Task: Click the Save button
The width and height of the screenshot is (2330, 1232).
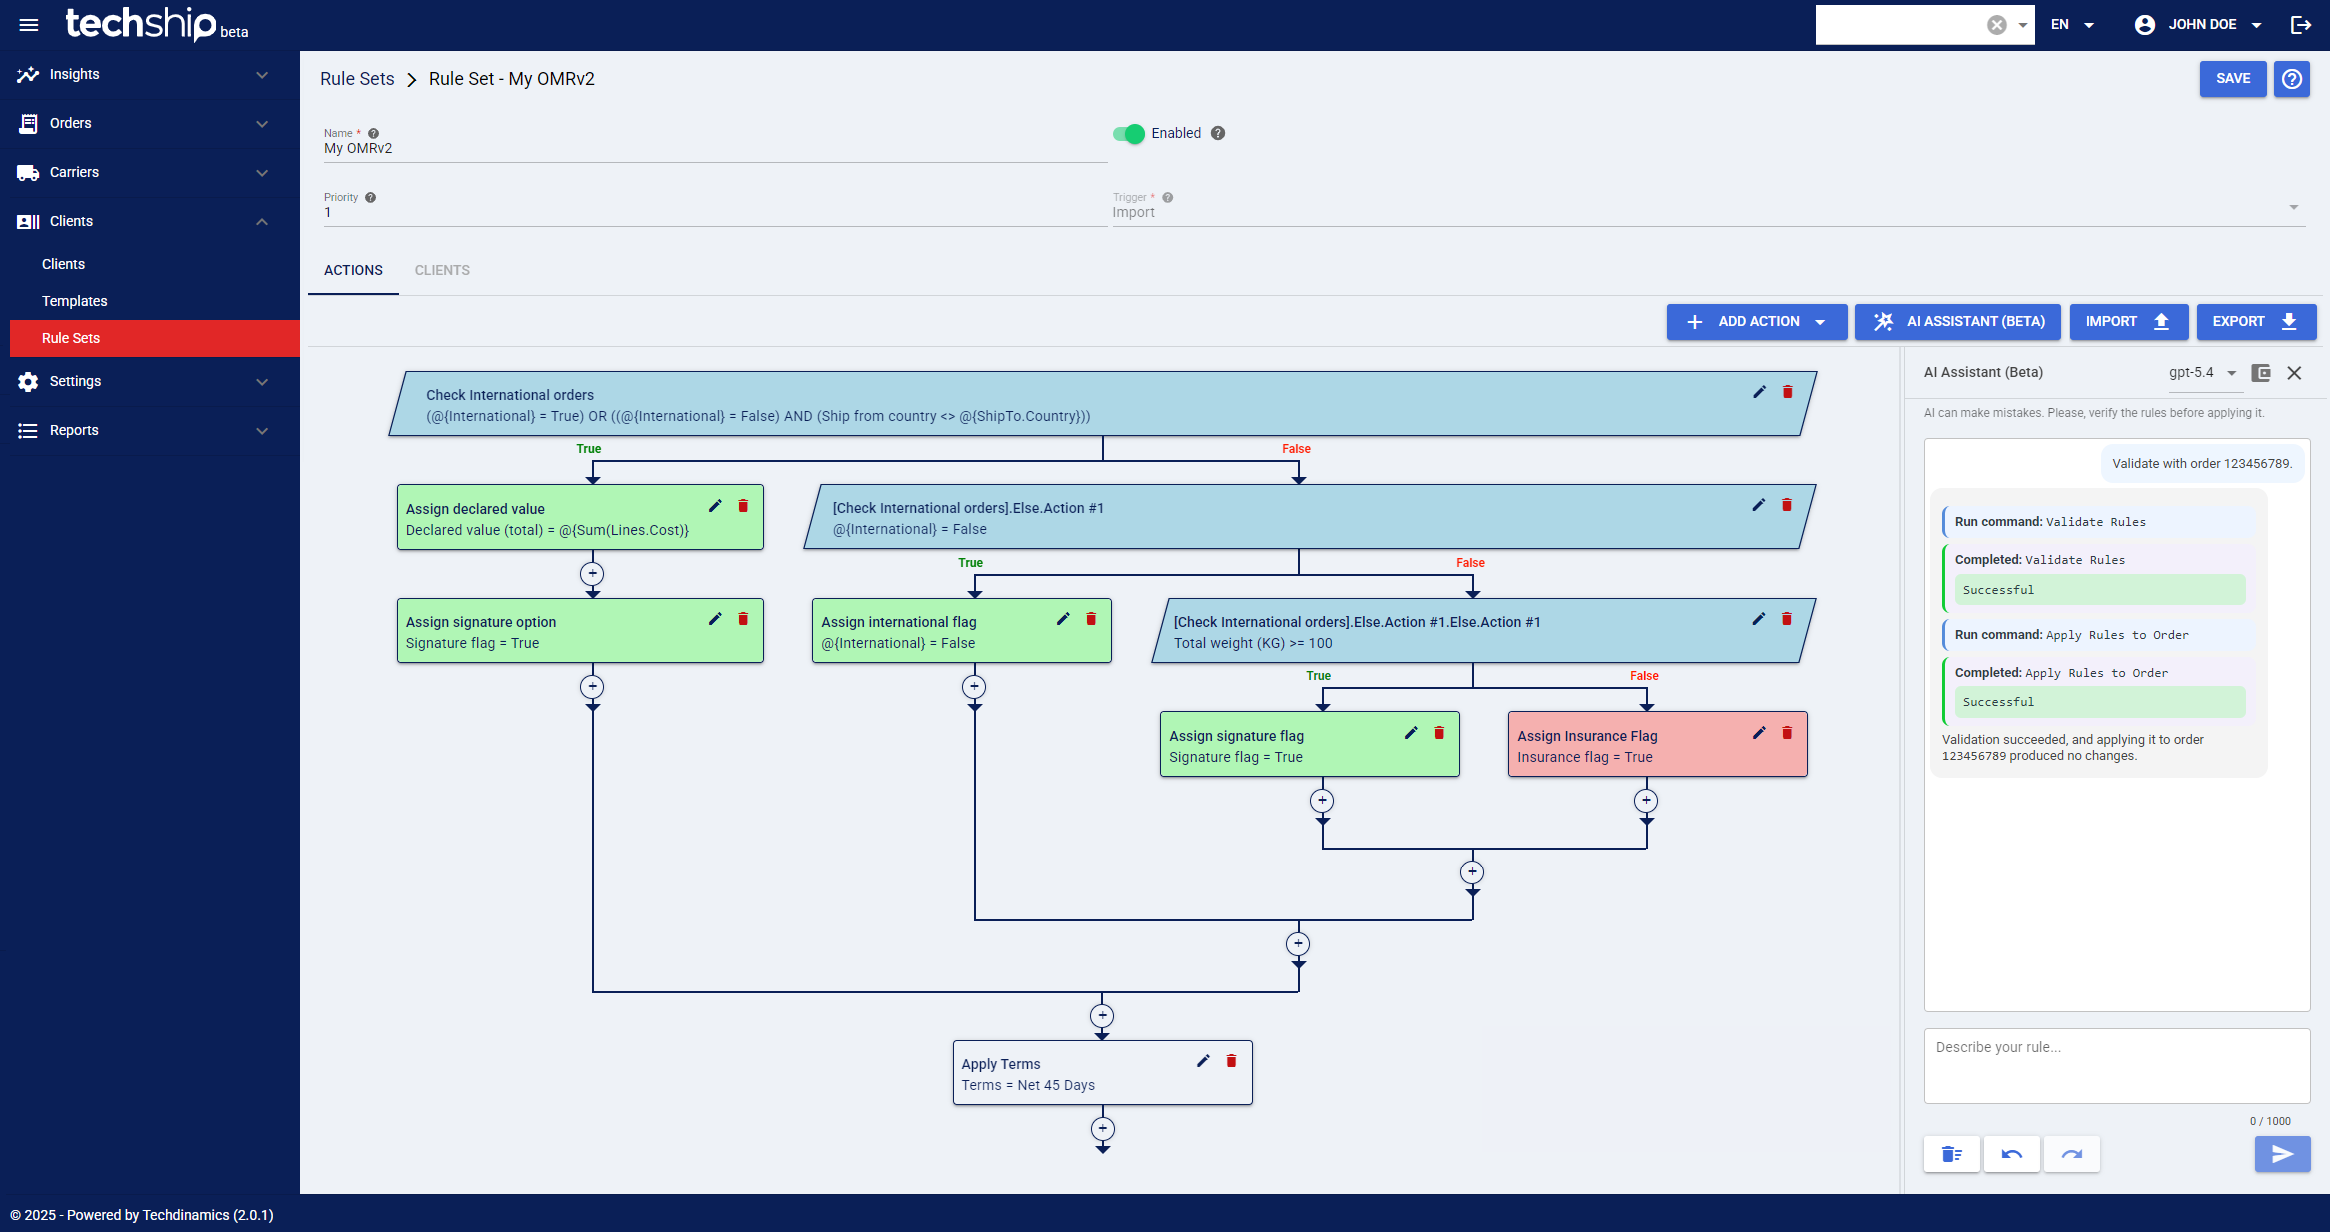Action: pos(2232,79)
